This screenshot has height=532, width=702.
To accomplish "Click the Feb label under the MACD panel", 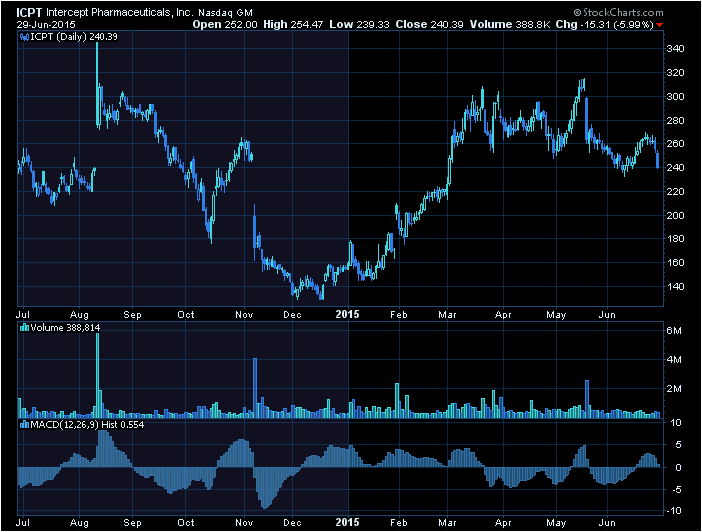I will point(398,523).
